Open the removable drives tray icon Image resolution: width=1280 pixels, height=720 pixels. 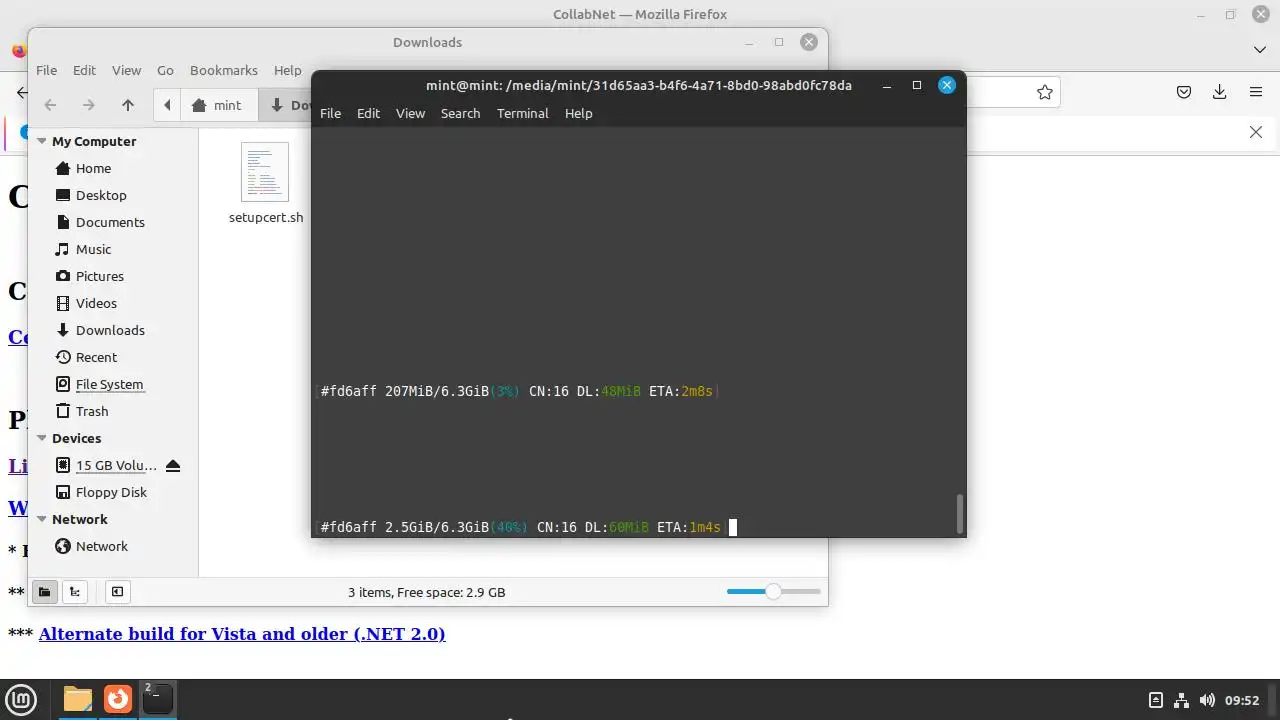click(1156, 700)
